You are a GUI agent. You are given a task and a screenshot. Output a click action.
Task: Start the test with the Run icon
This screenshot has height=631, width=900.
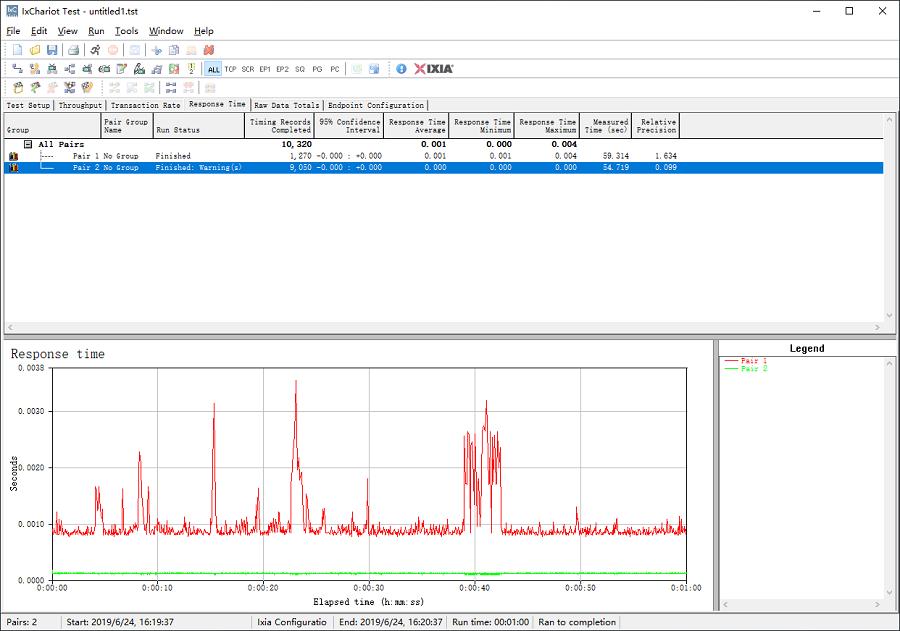click(x=95, y=50)
